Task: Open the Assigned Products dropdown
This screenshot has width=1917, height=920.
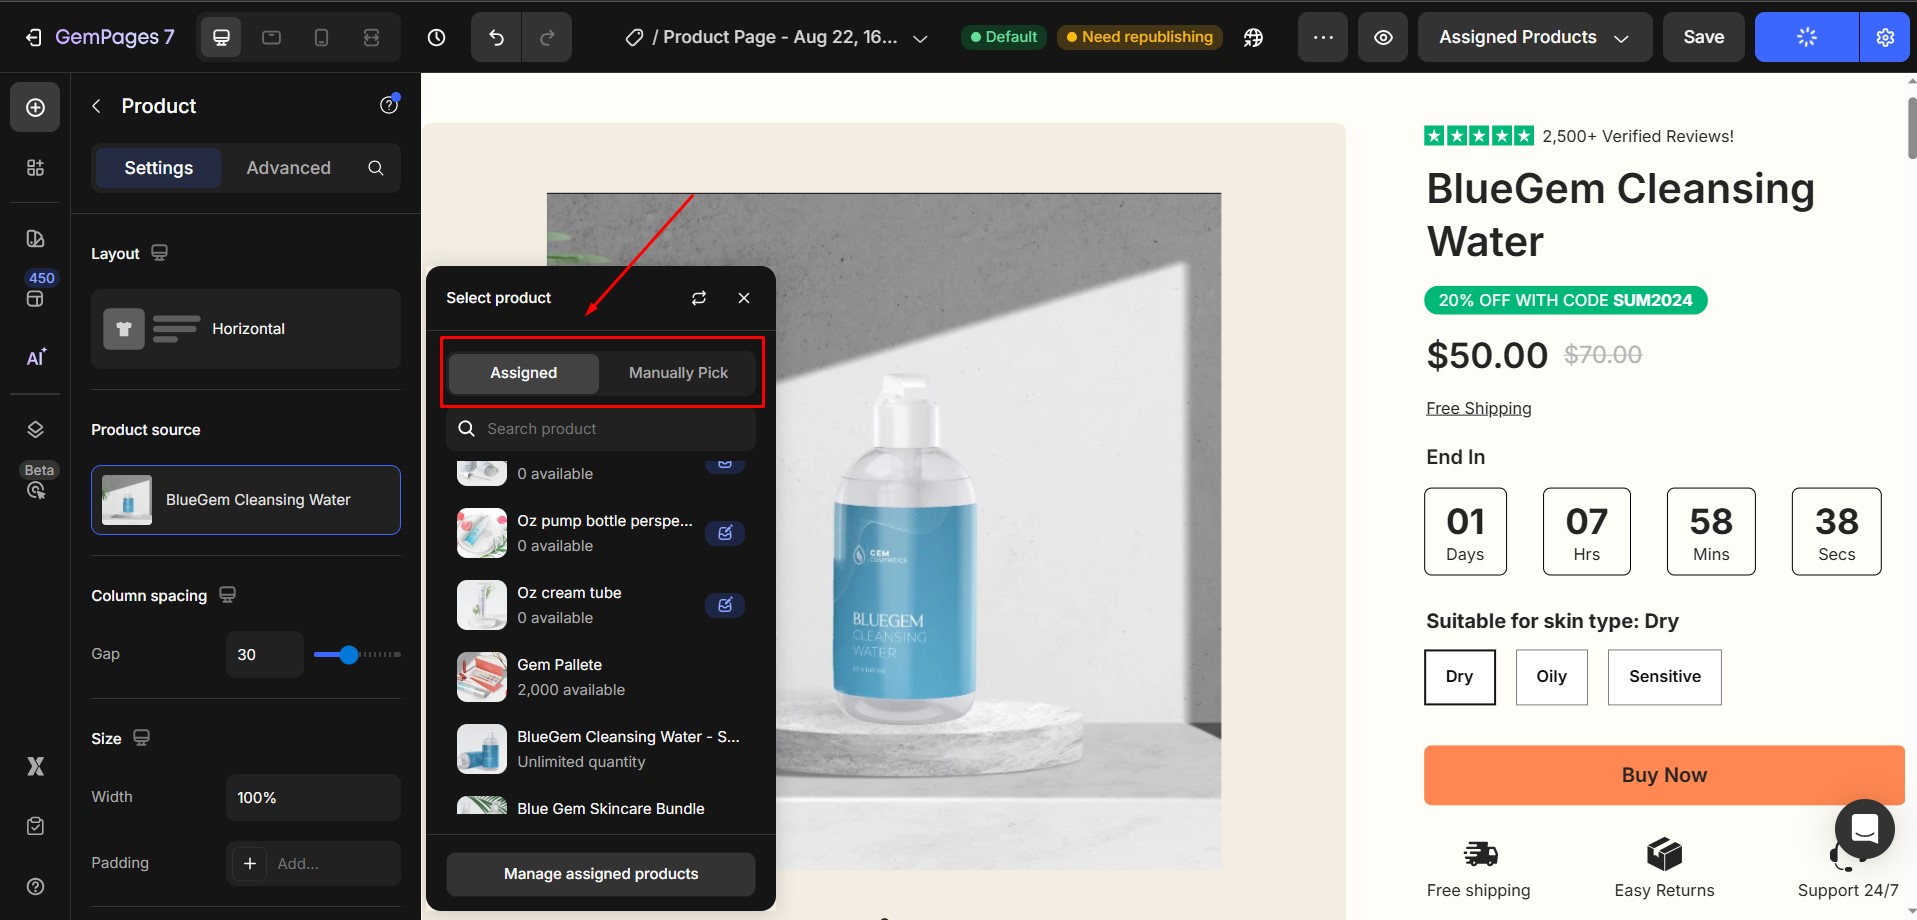Action: click(1533, 37)
